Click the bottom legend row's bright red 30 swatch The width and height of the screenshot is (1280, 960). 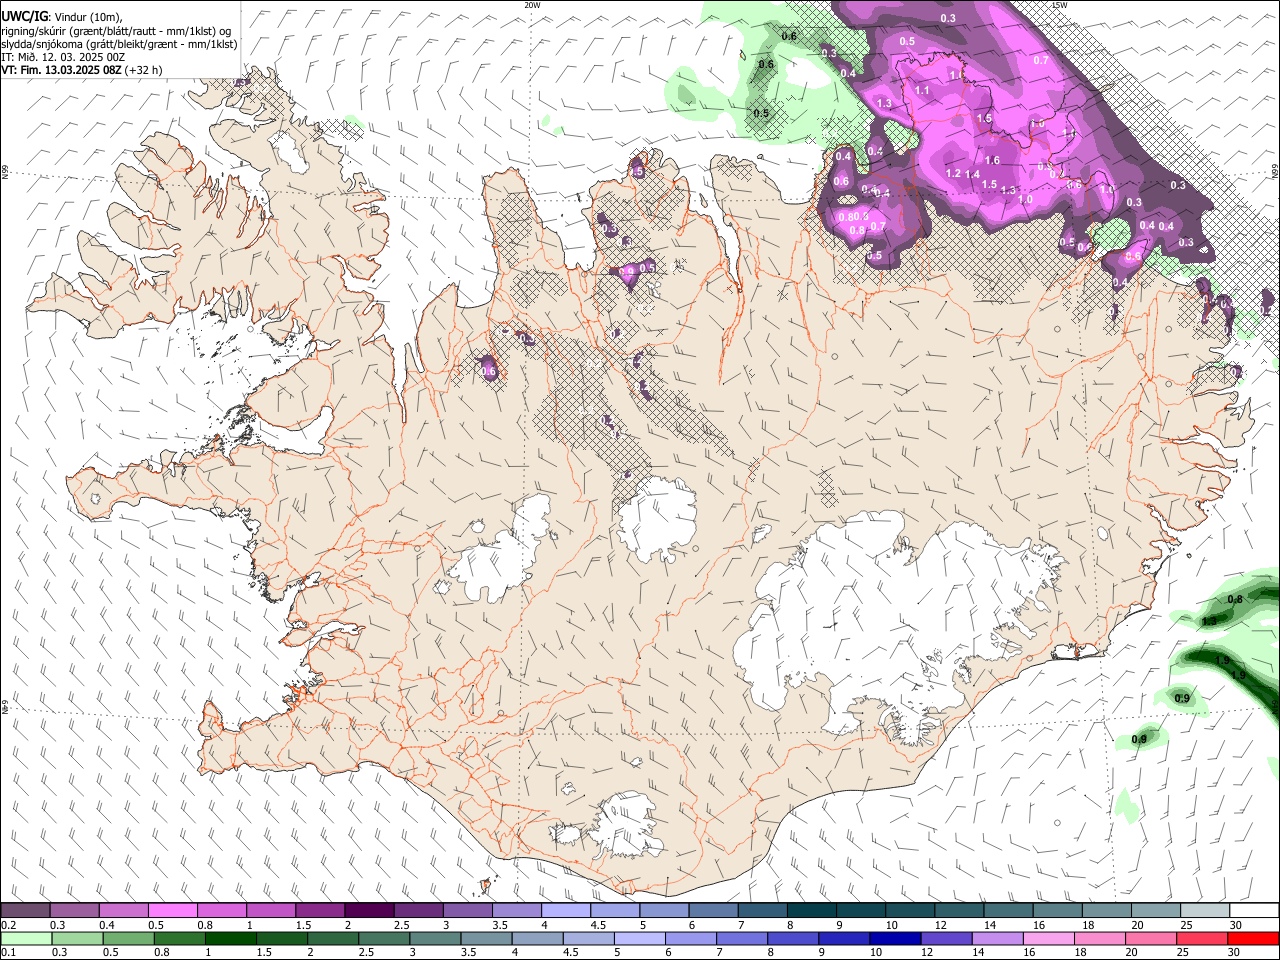[x=1253, y=938]
